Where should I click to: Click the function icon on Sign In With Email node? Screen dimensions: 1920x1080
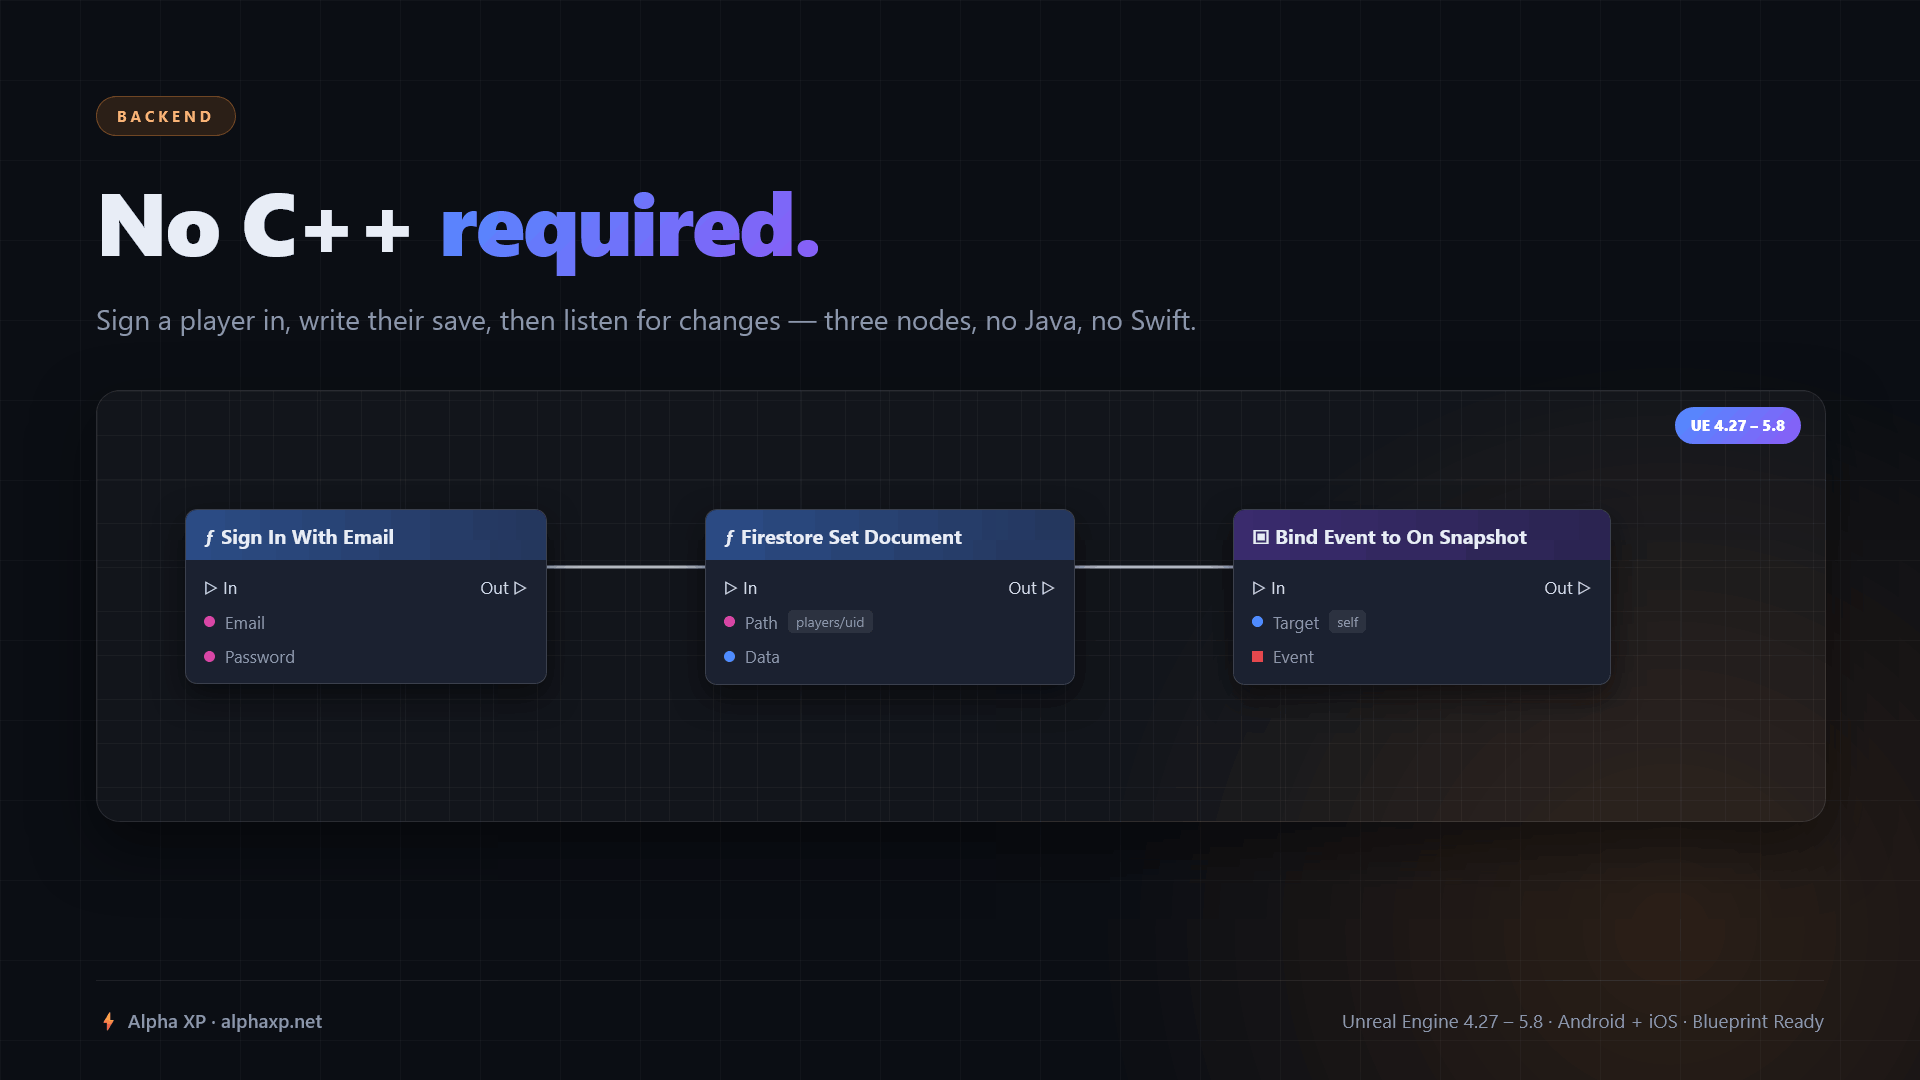[209, 538]
